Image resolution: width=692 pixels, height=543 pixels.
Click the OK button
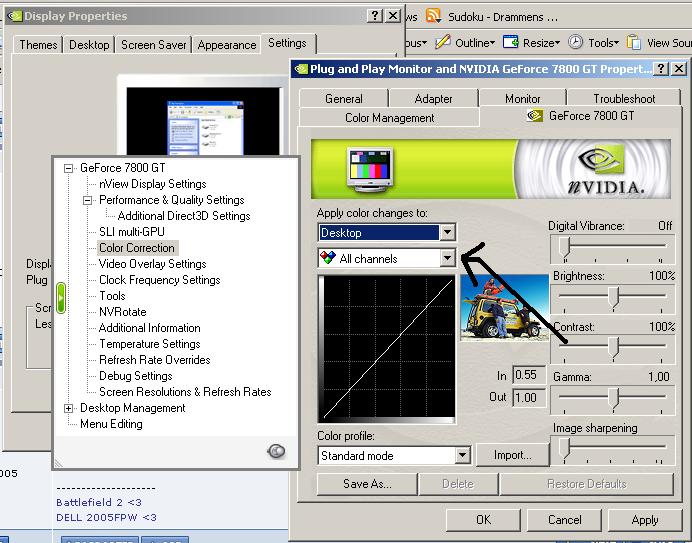pyautogui.click(x=483, y=520)
